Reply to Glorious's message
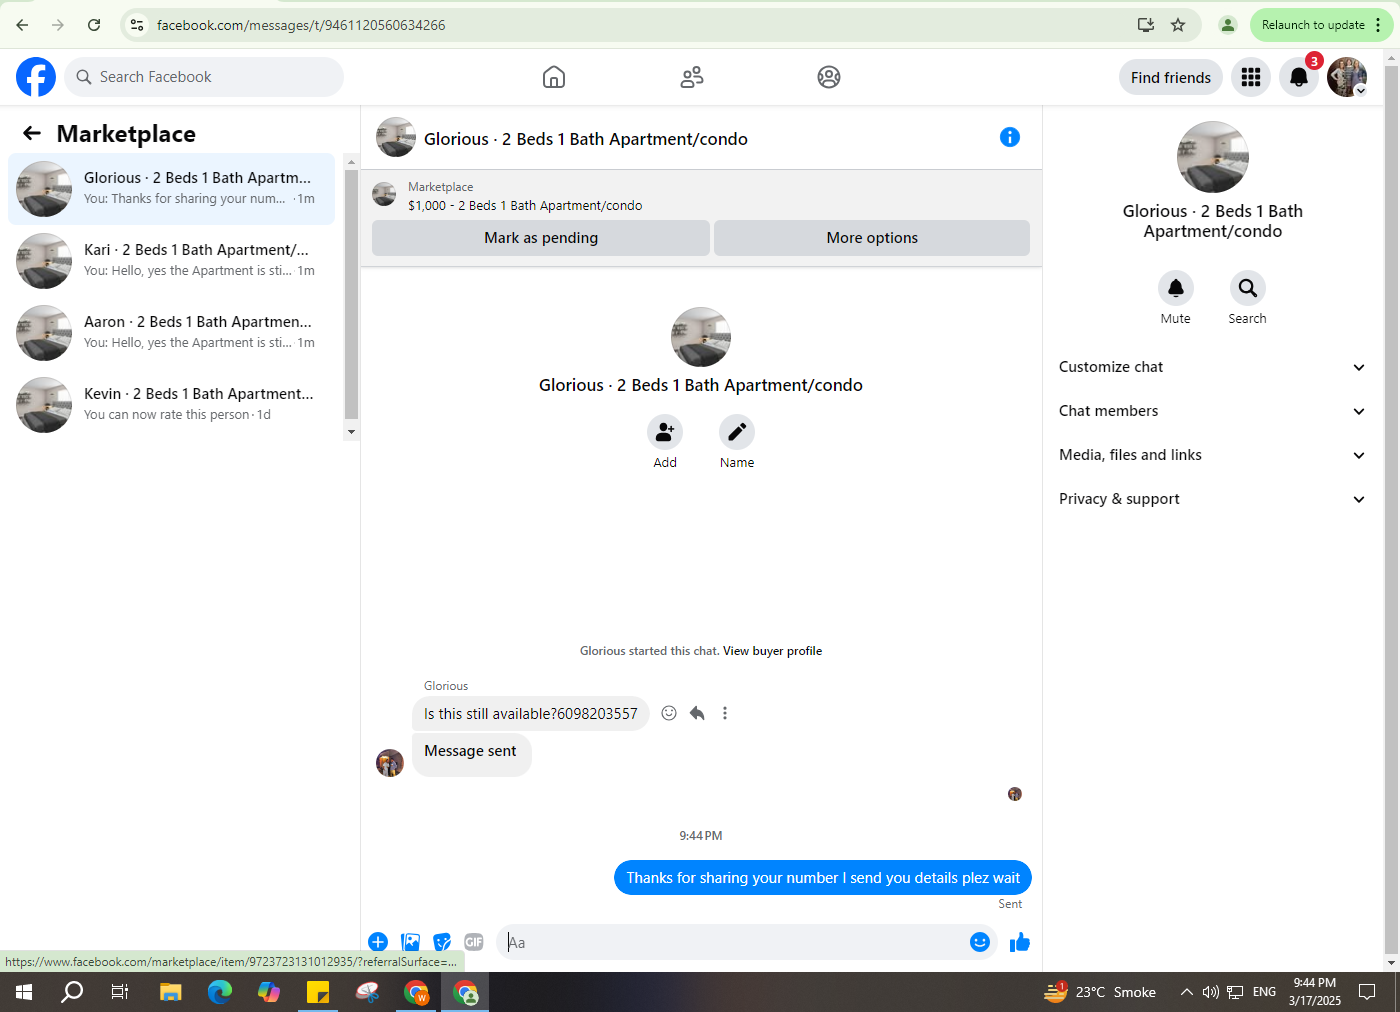This screenshot has width=1400, height=1012. pos(697,713)
